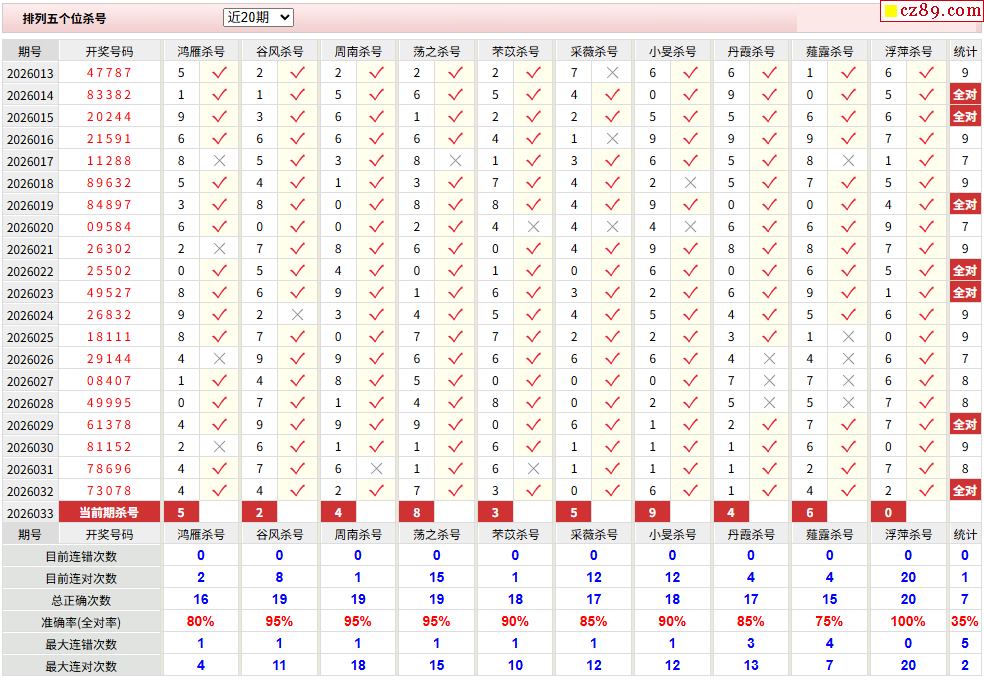Viewport: 984px width, 681px height.
Task: Click the red current-period number 9 under 小旻杀号
Action: pyautogui.click(x=652, y=513)
